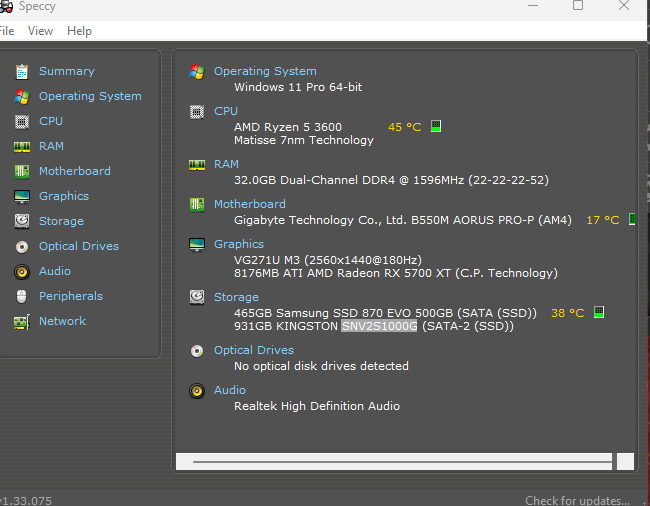Select Graphics in the sidebar
The image size is (650, 506).
point(64,196)
